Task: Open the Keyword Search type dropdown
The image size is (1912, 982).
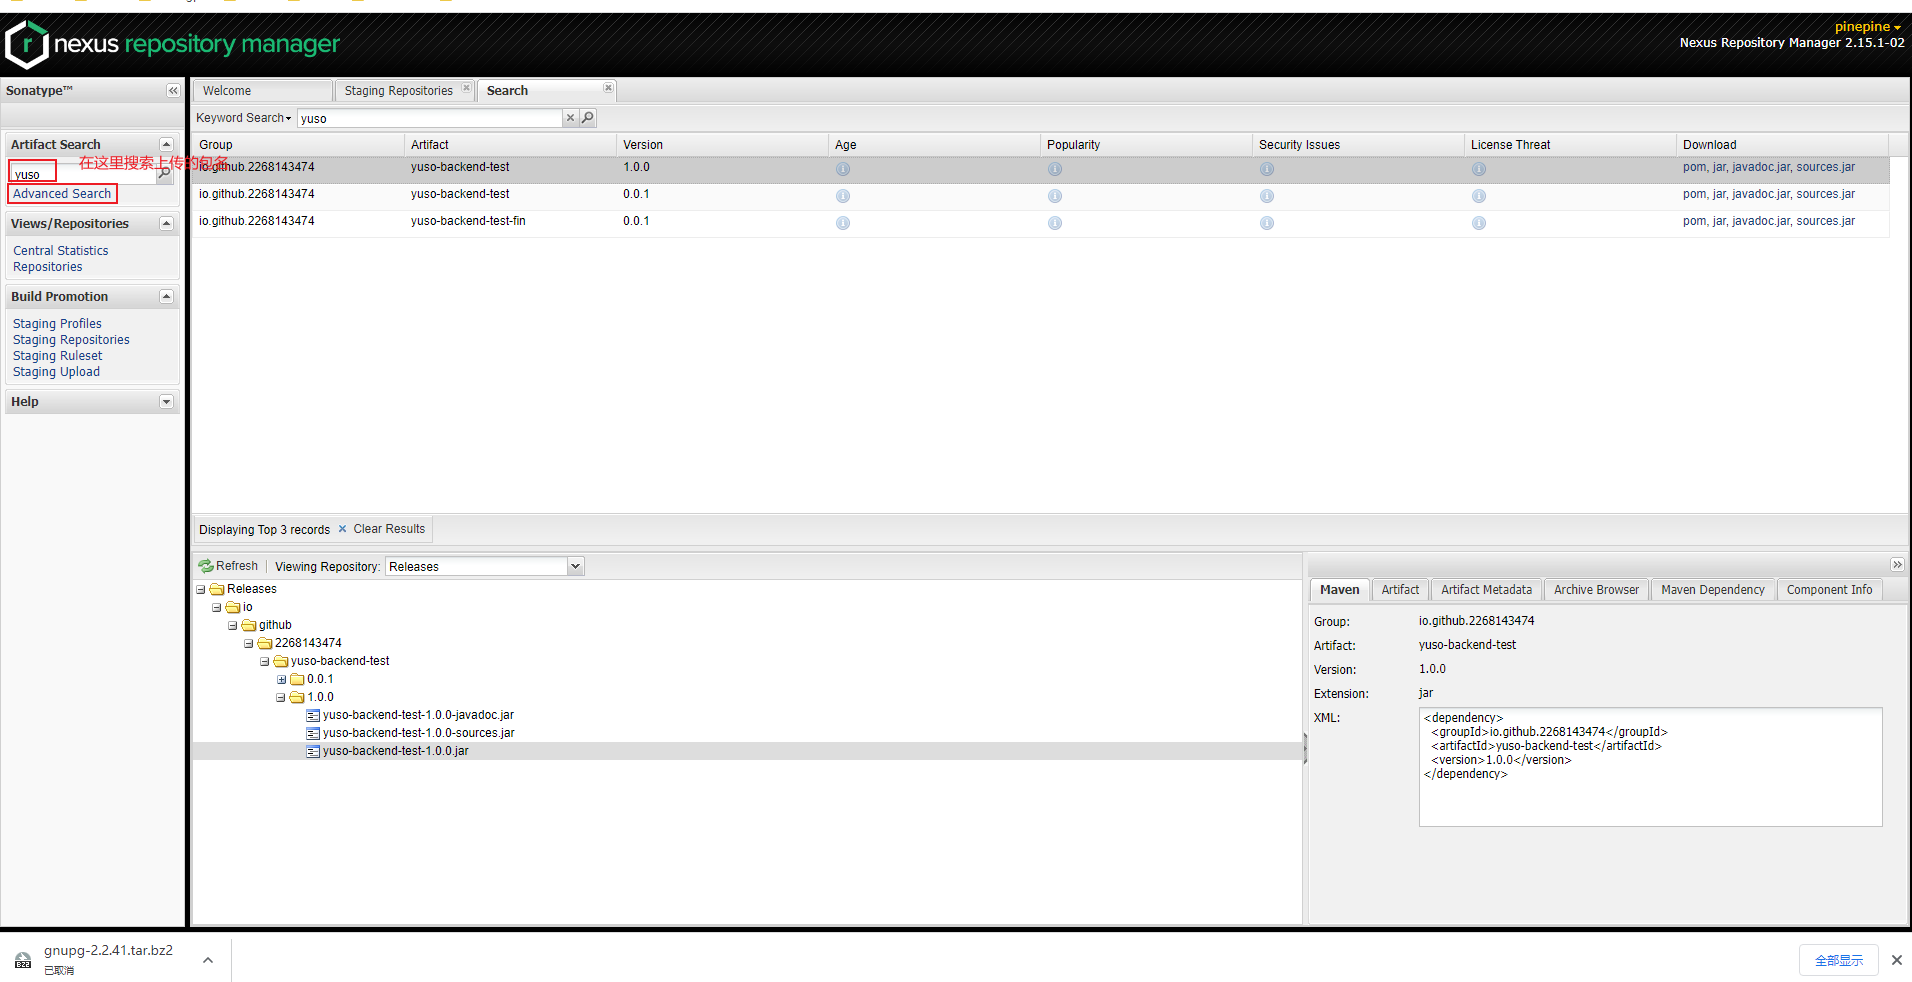Action: [x=244, y=118]
